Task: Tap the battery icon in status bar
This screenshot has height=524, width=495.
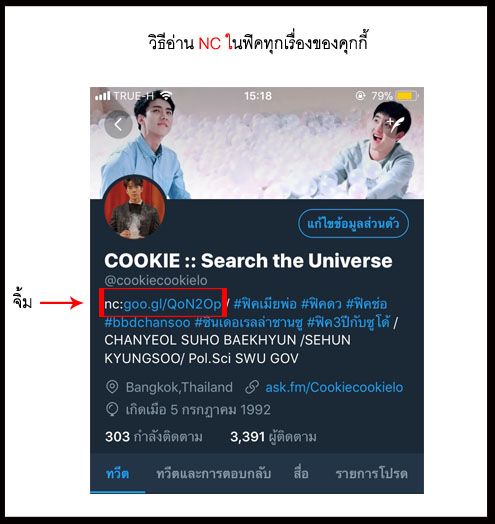Action: pos(407,96)
